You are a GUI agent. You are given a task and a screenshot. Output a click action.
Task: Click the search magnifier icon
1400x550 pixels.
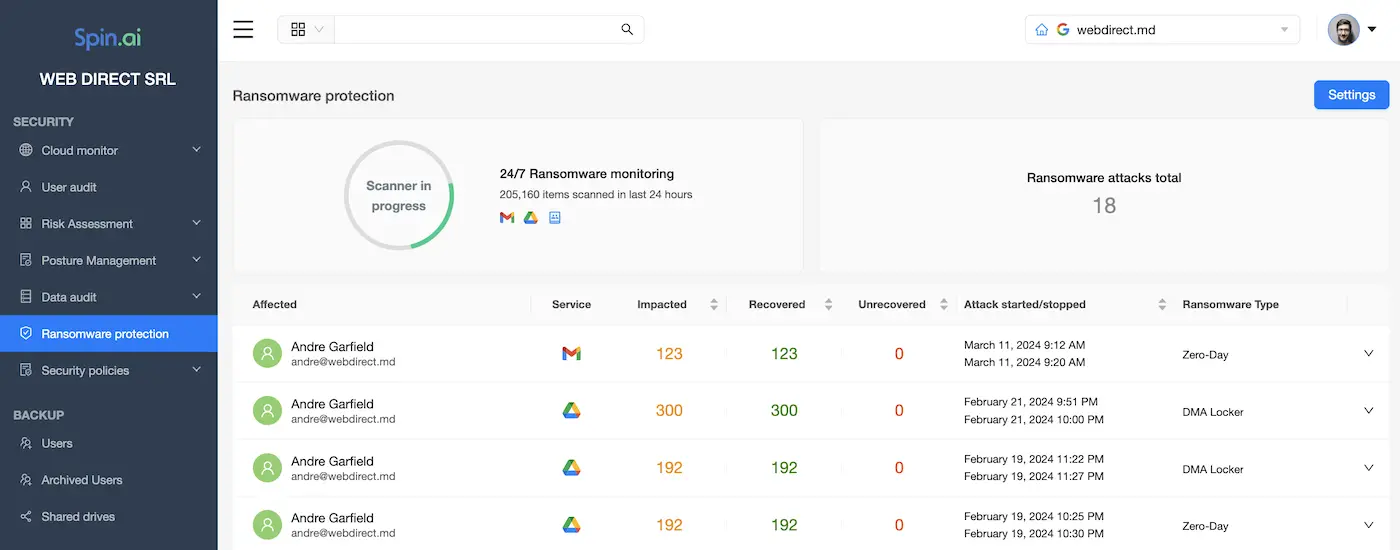(x=627, y=29)
